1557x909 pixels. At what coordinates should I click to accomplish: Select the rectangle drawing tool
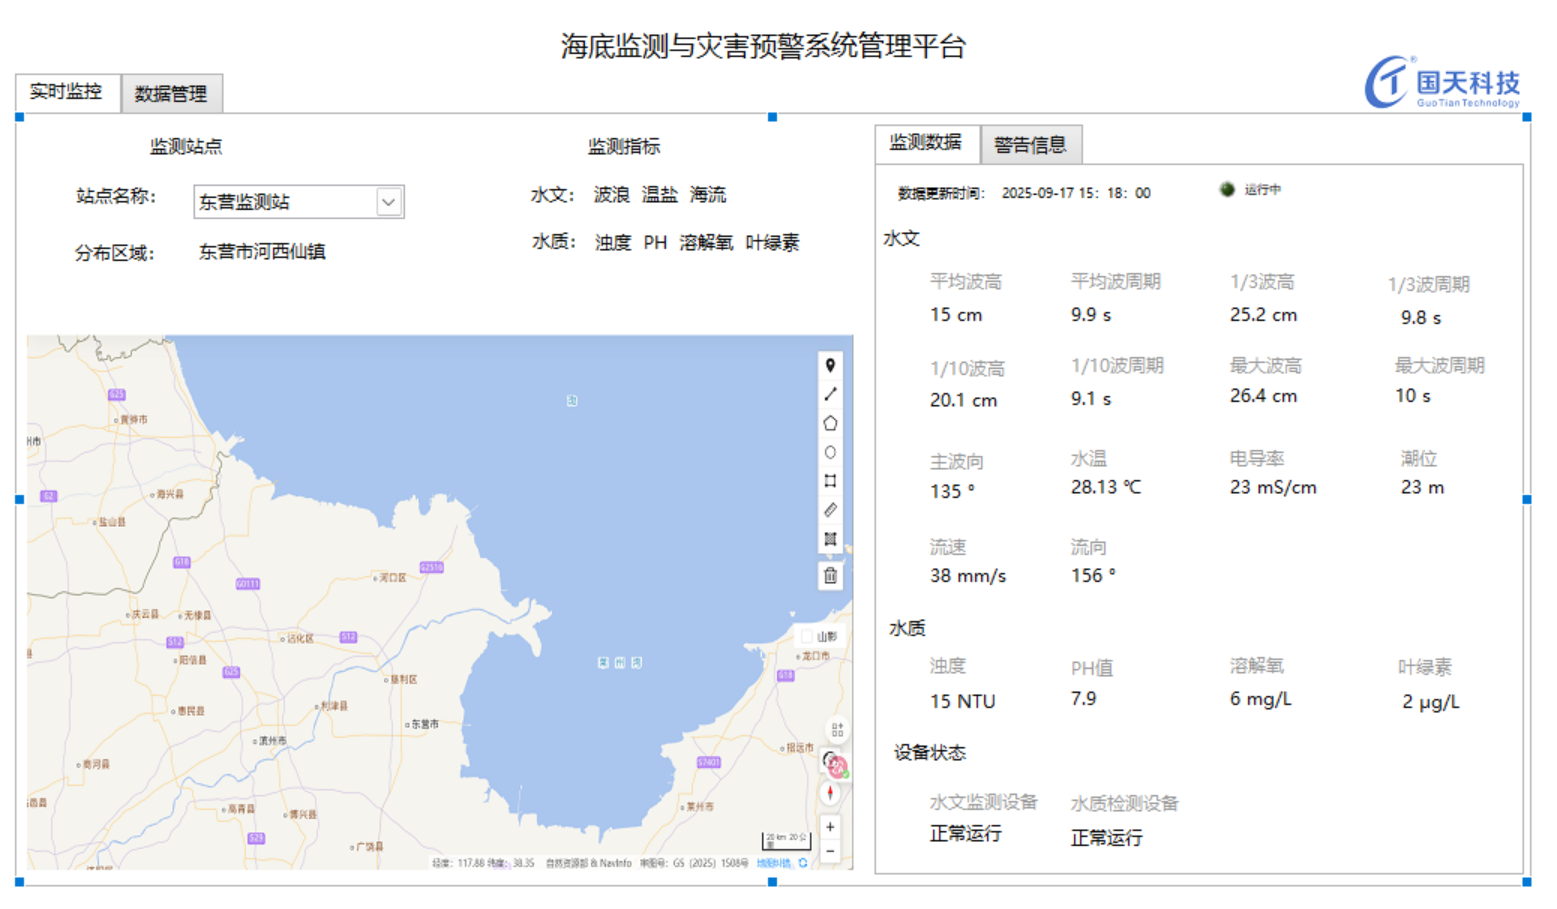tap(830, 481)
